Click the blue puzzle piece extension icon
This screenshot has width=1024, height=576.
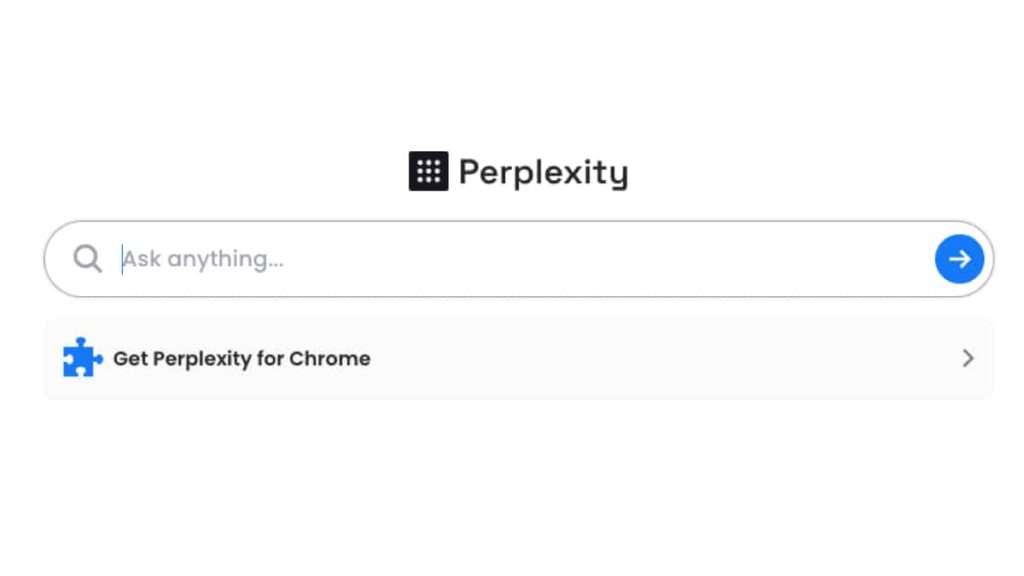click(x=82, y=358)
